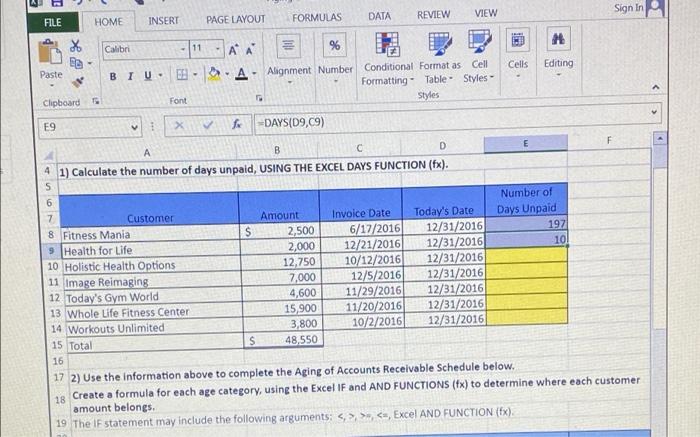Open the Alignment group icon
Viewport: 700px width, 437px height.
tap(288, 46)
